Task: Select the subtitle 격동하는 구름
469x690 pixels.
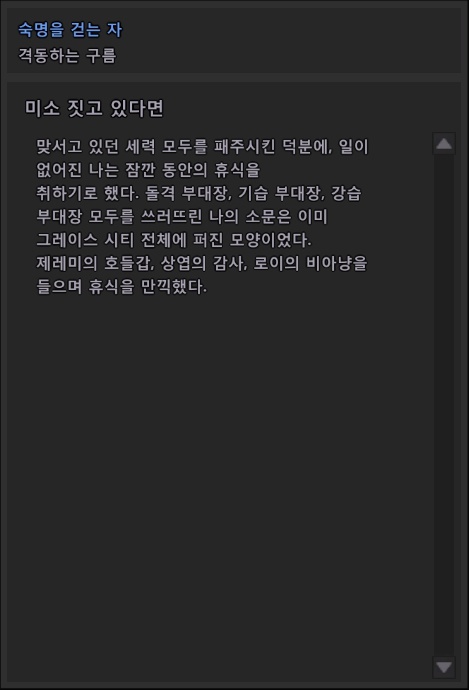Action: point(67,56)
